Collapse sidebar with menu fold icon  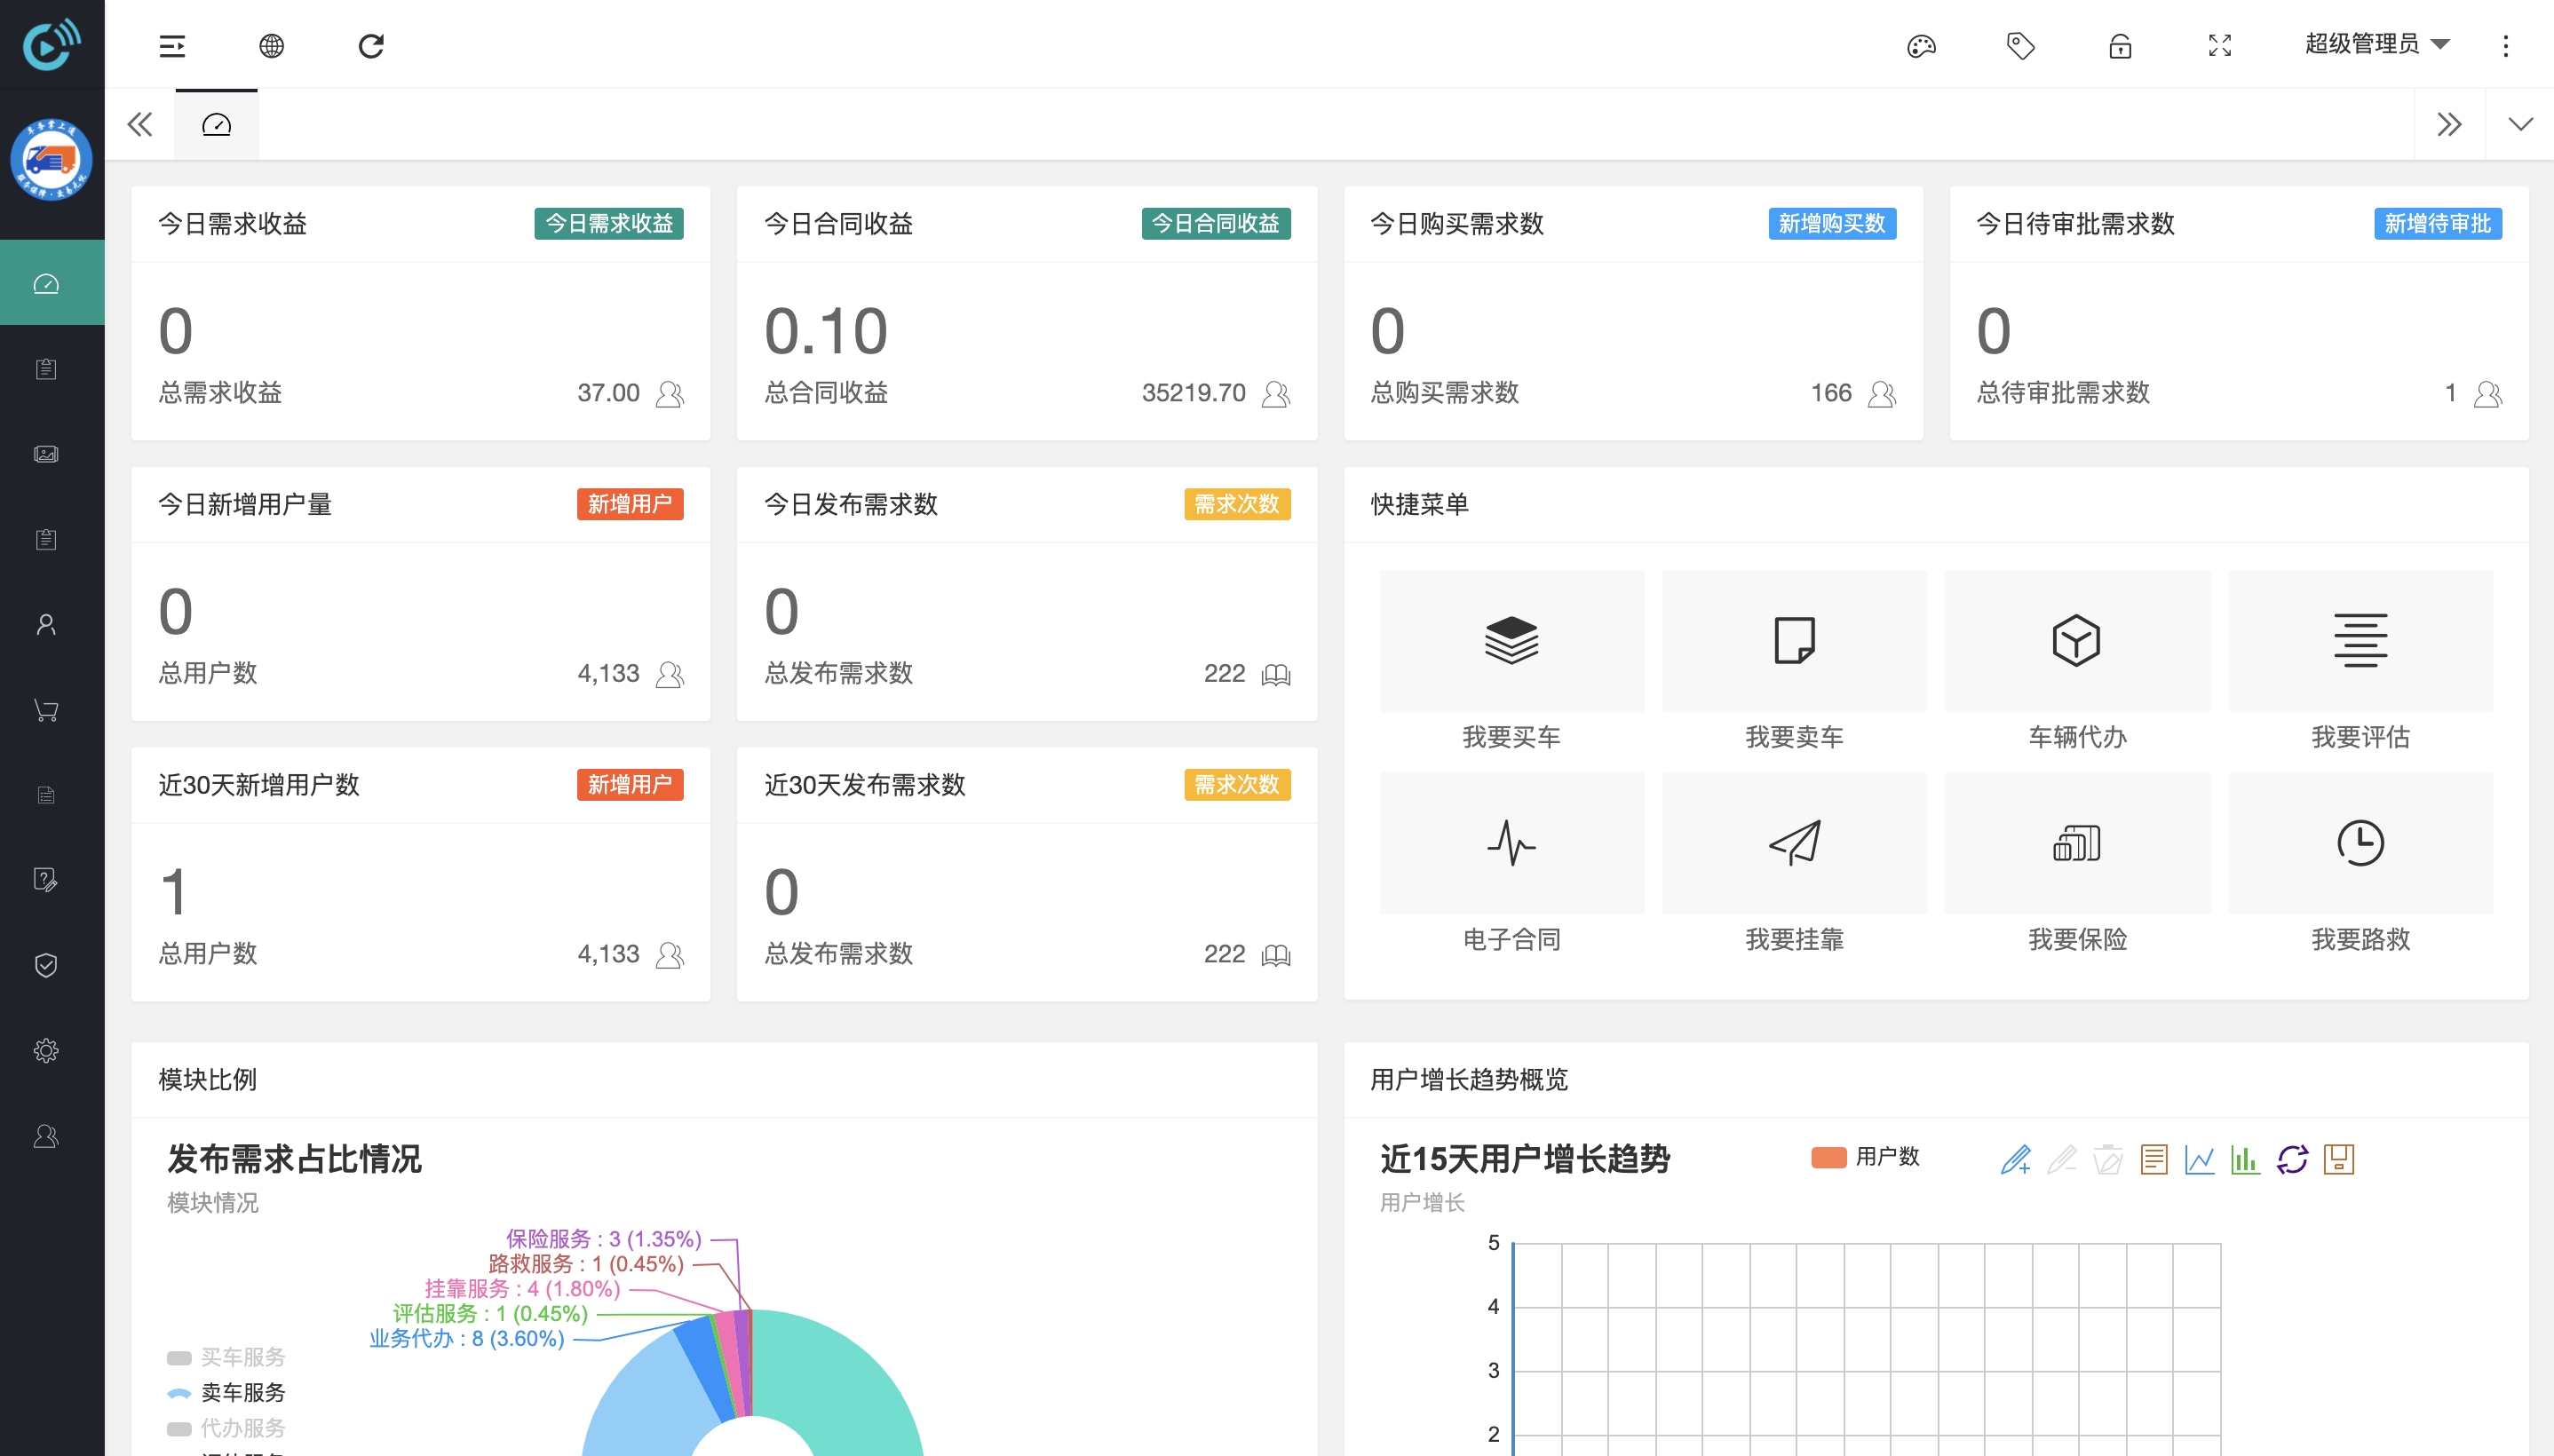pos(172,46)
